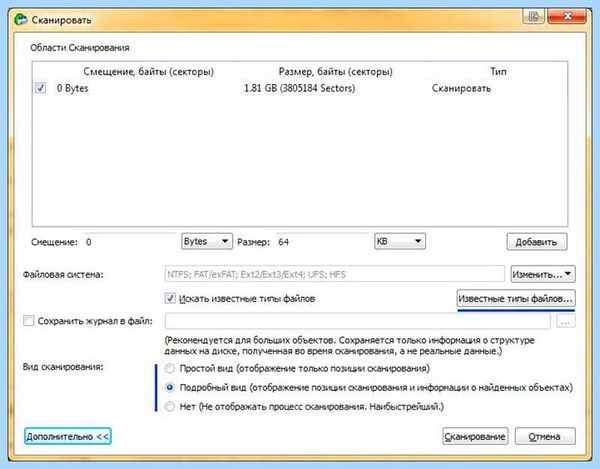Select Простой вид scan view option
Screen dimensions: 600x469
point(170,368)
